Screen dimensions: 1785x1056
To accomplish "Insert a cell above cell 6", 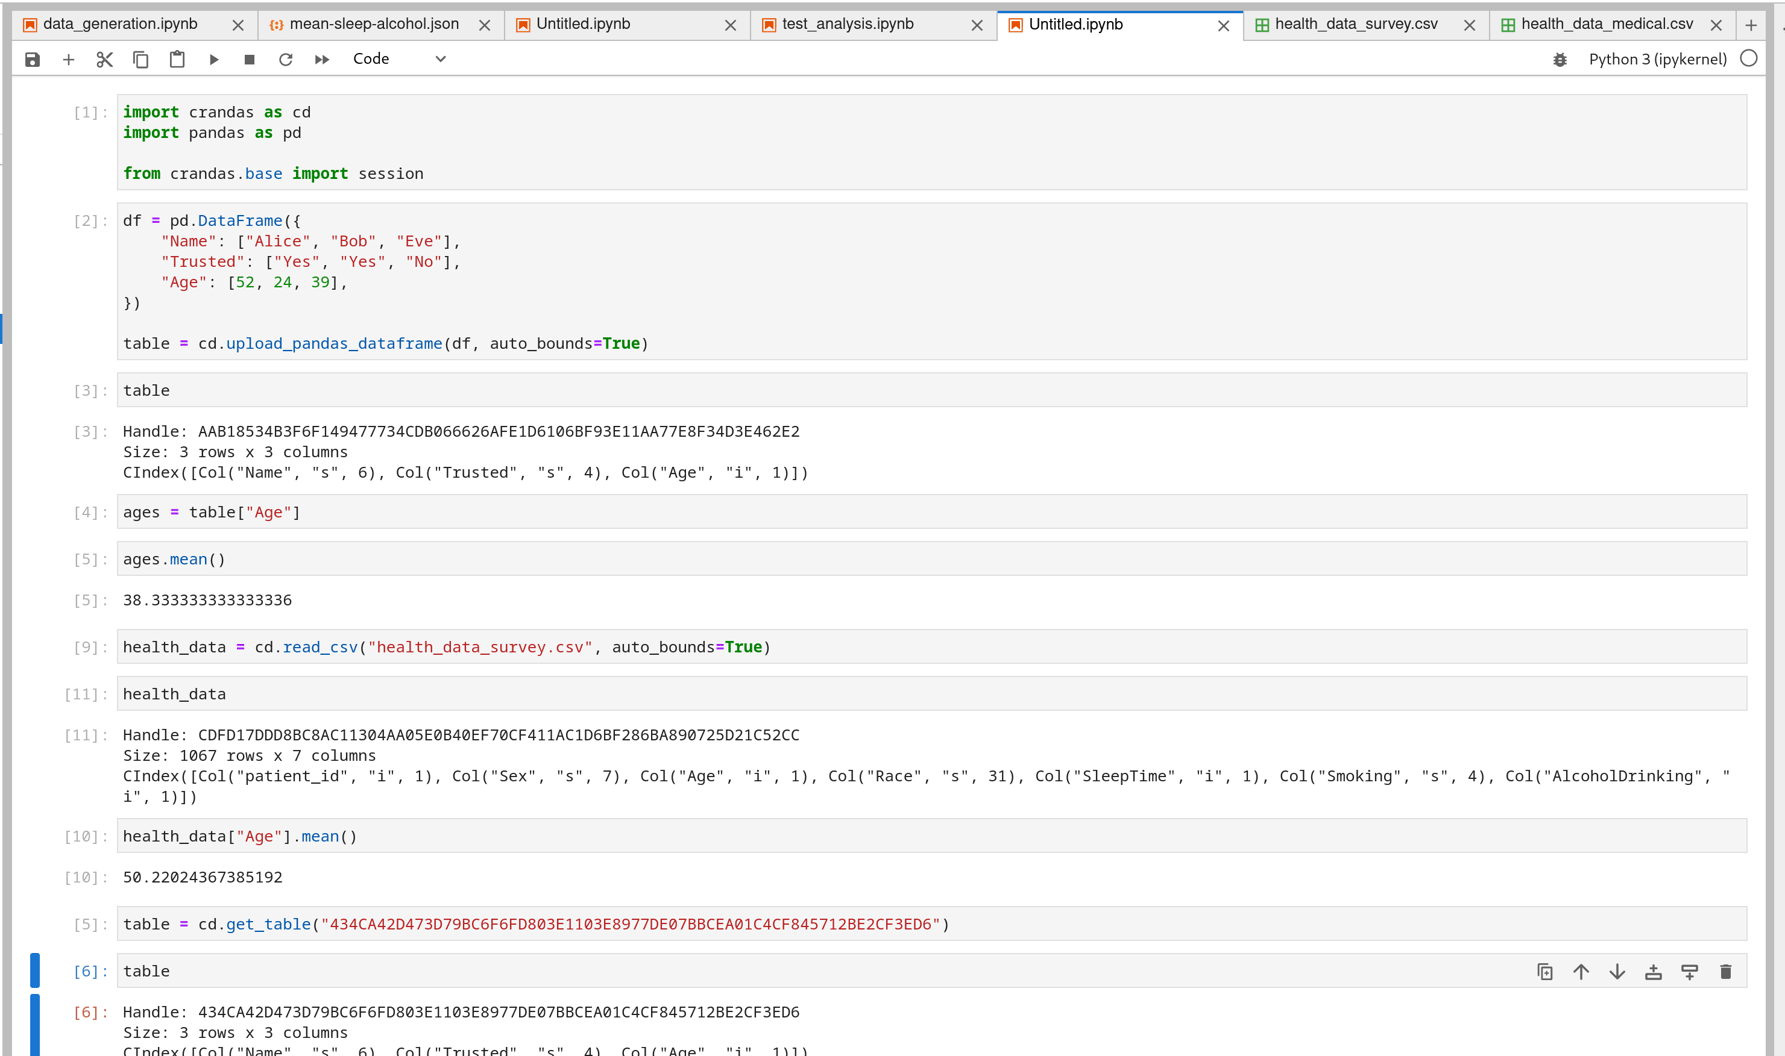I will 1653,971.
